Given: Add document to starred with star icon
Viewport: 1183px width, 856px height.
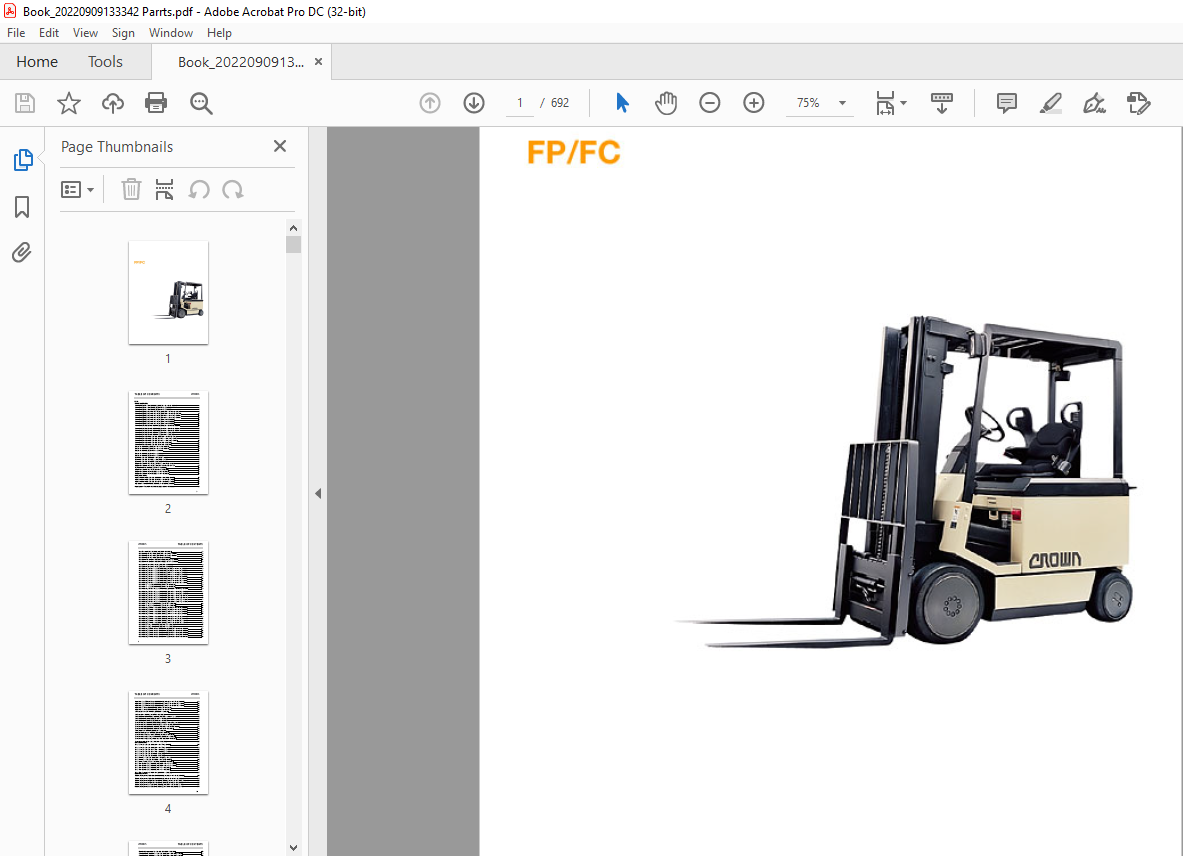Looking at the screenshot, I should pos(69,103).
